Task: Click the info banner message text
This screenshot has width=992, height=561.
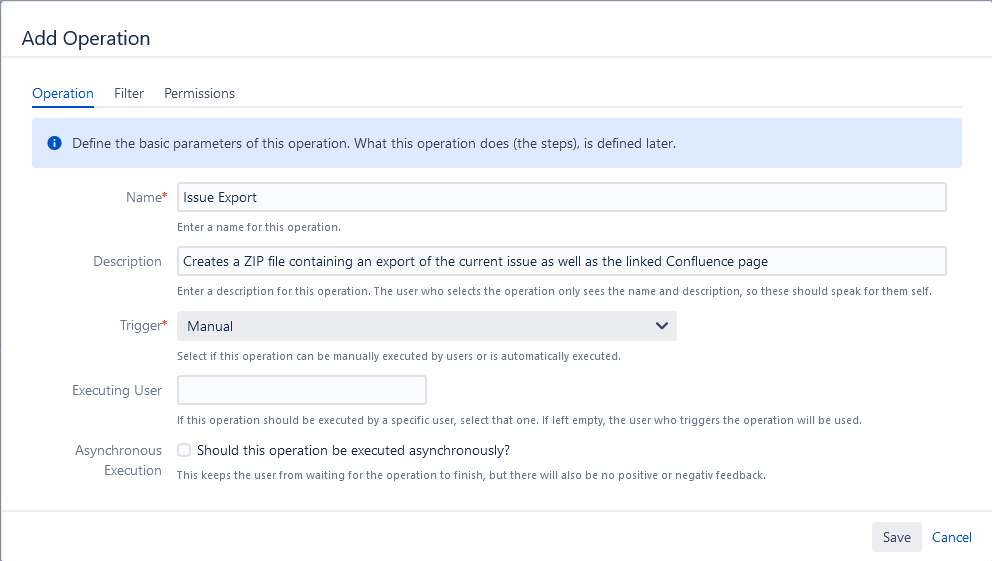Action: (374, 143)
